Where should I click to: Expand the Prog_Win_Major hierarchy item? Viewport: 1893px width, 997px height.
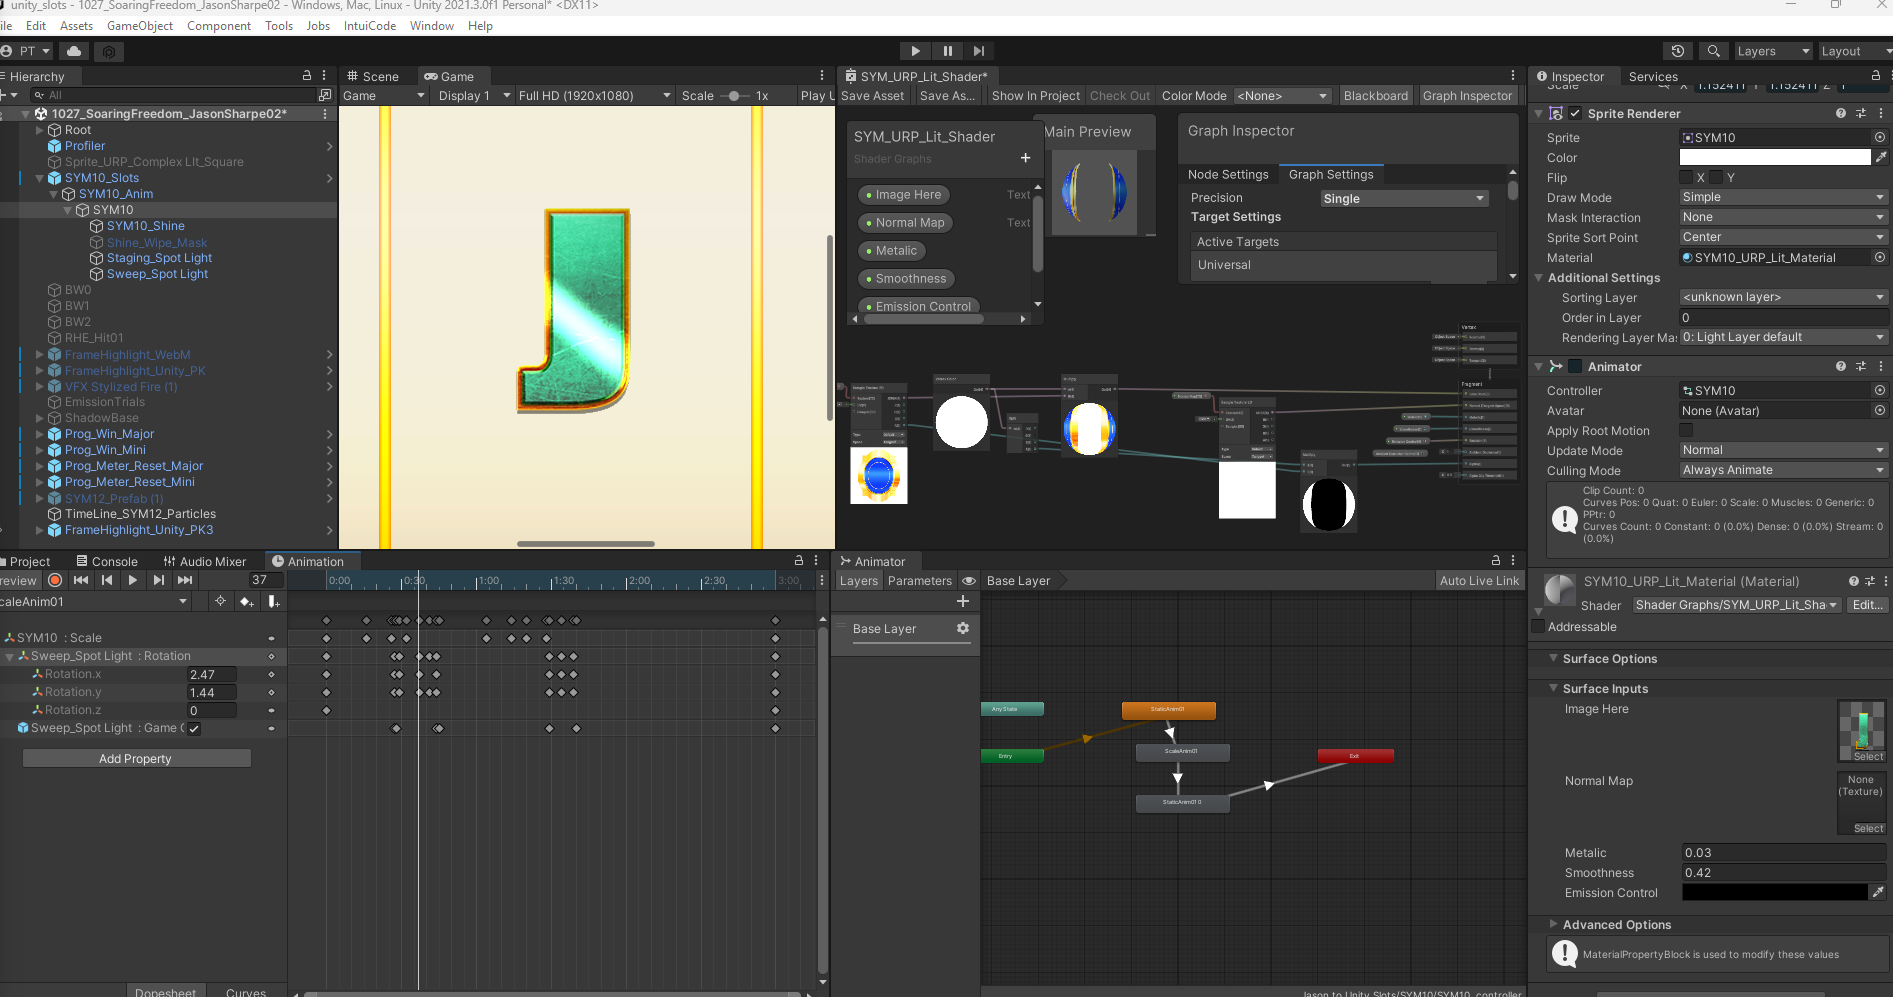point(40,433)
